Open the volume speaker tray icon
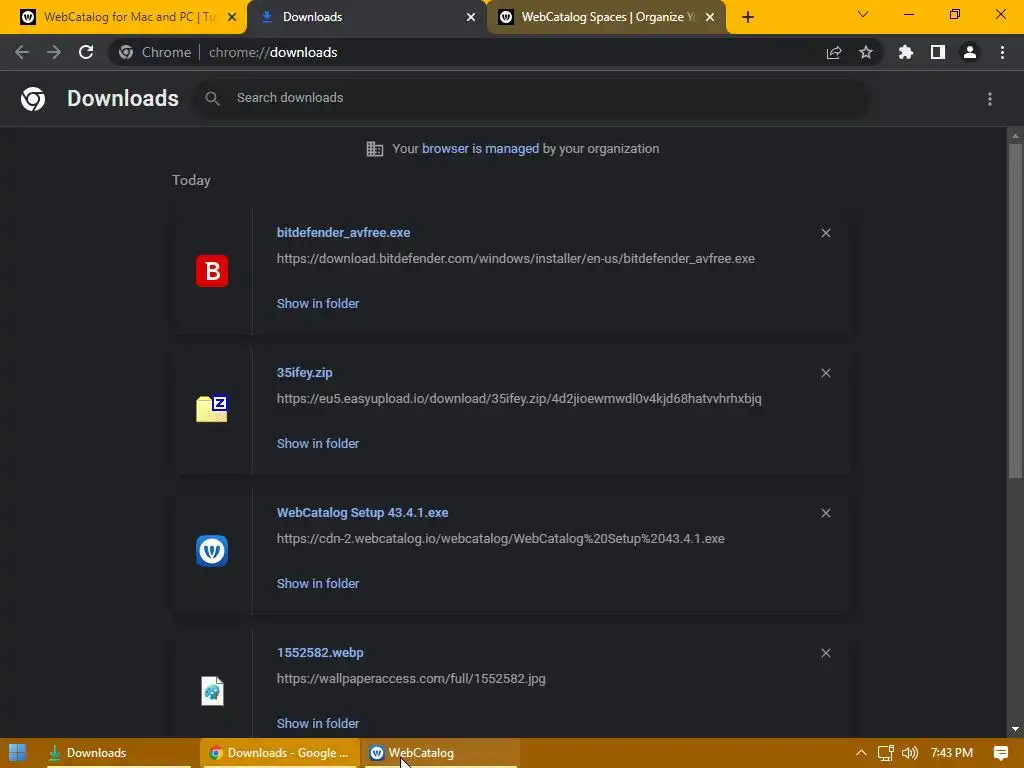 (x=910, y=753)
